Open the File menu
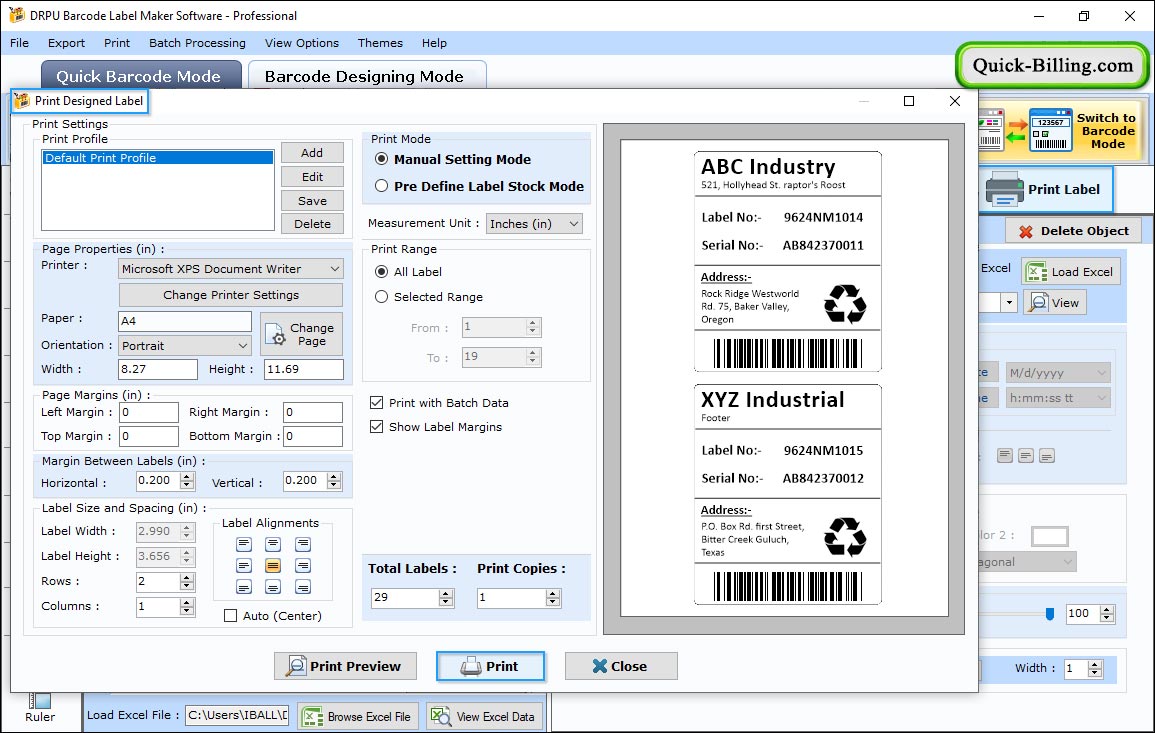This screenshot has width=1155, height=733. coord(19,43)
